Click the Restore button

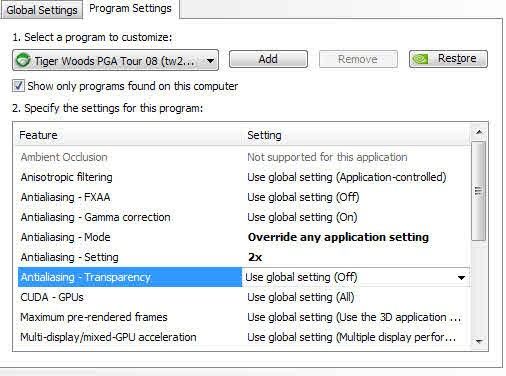tap(448, 59)
